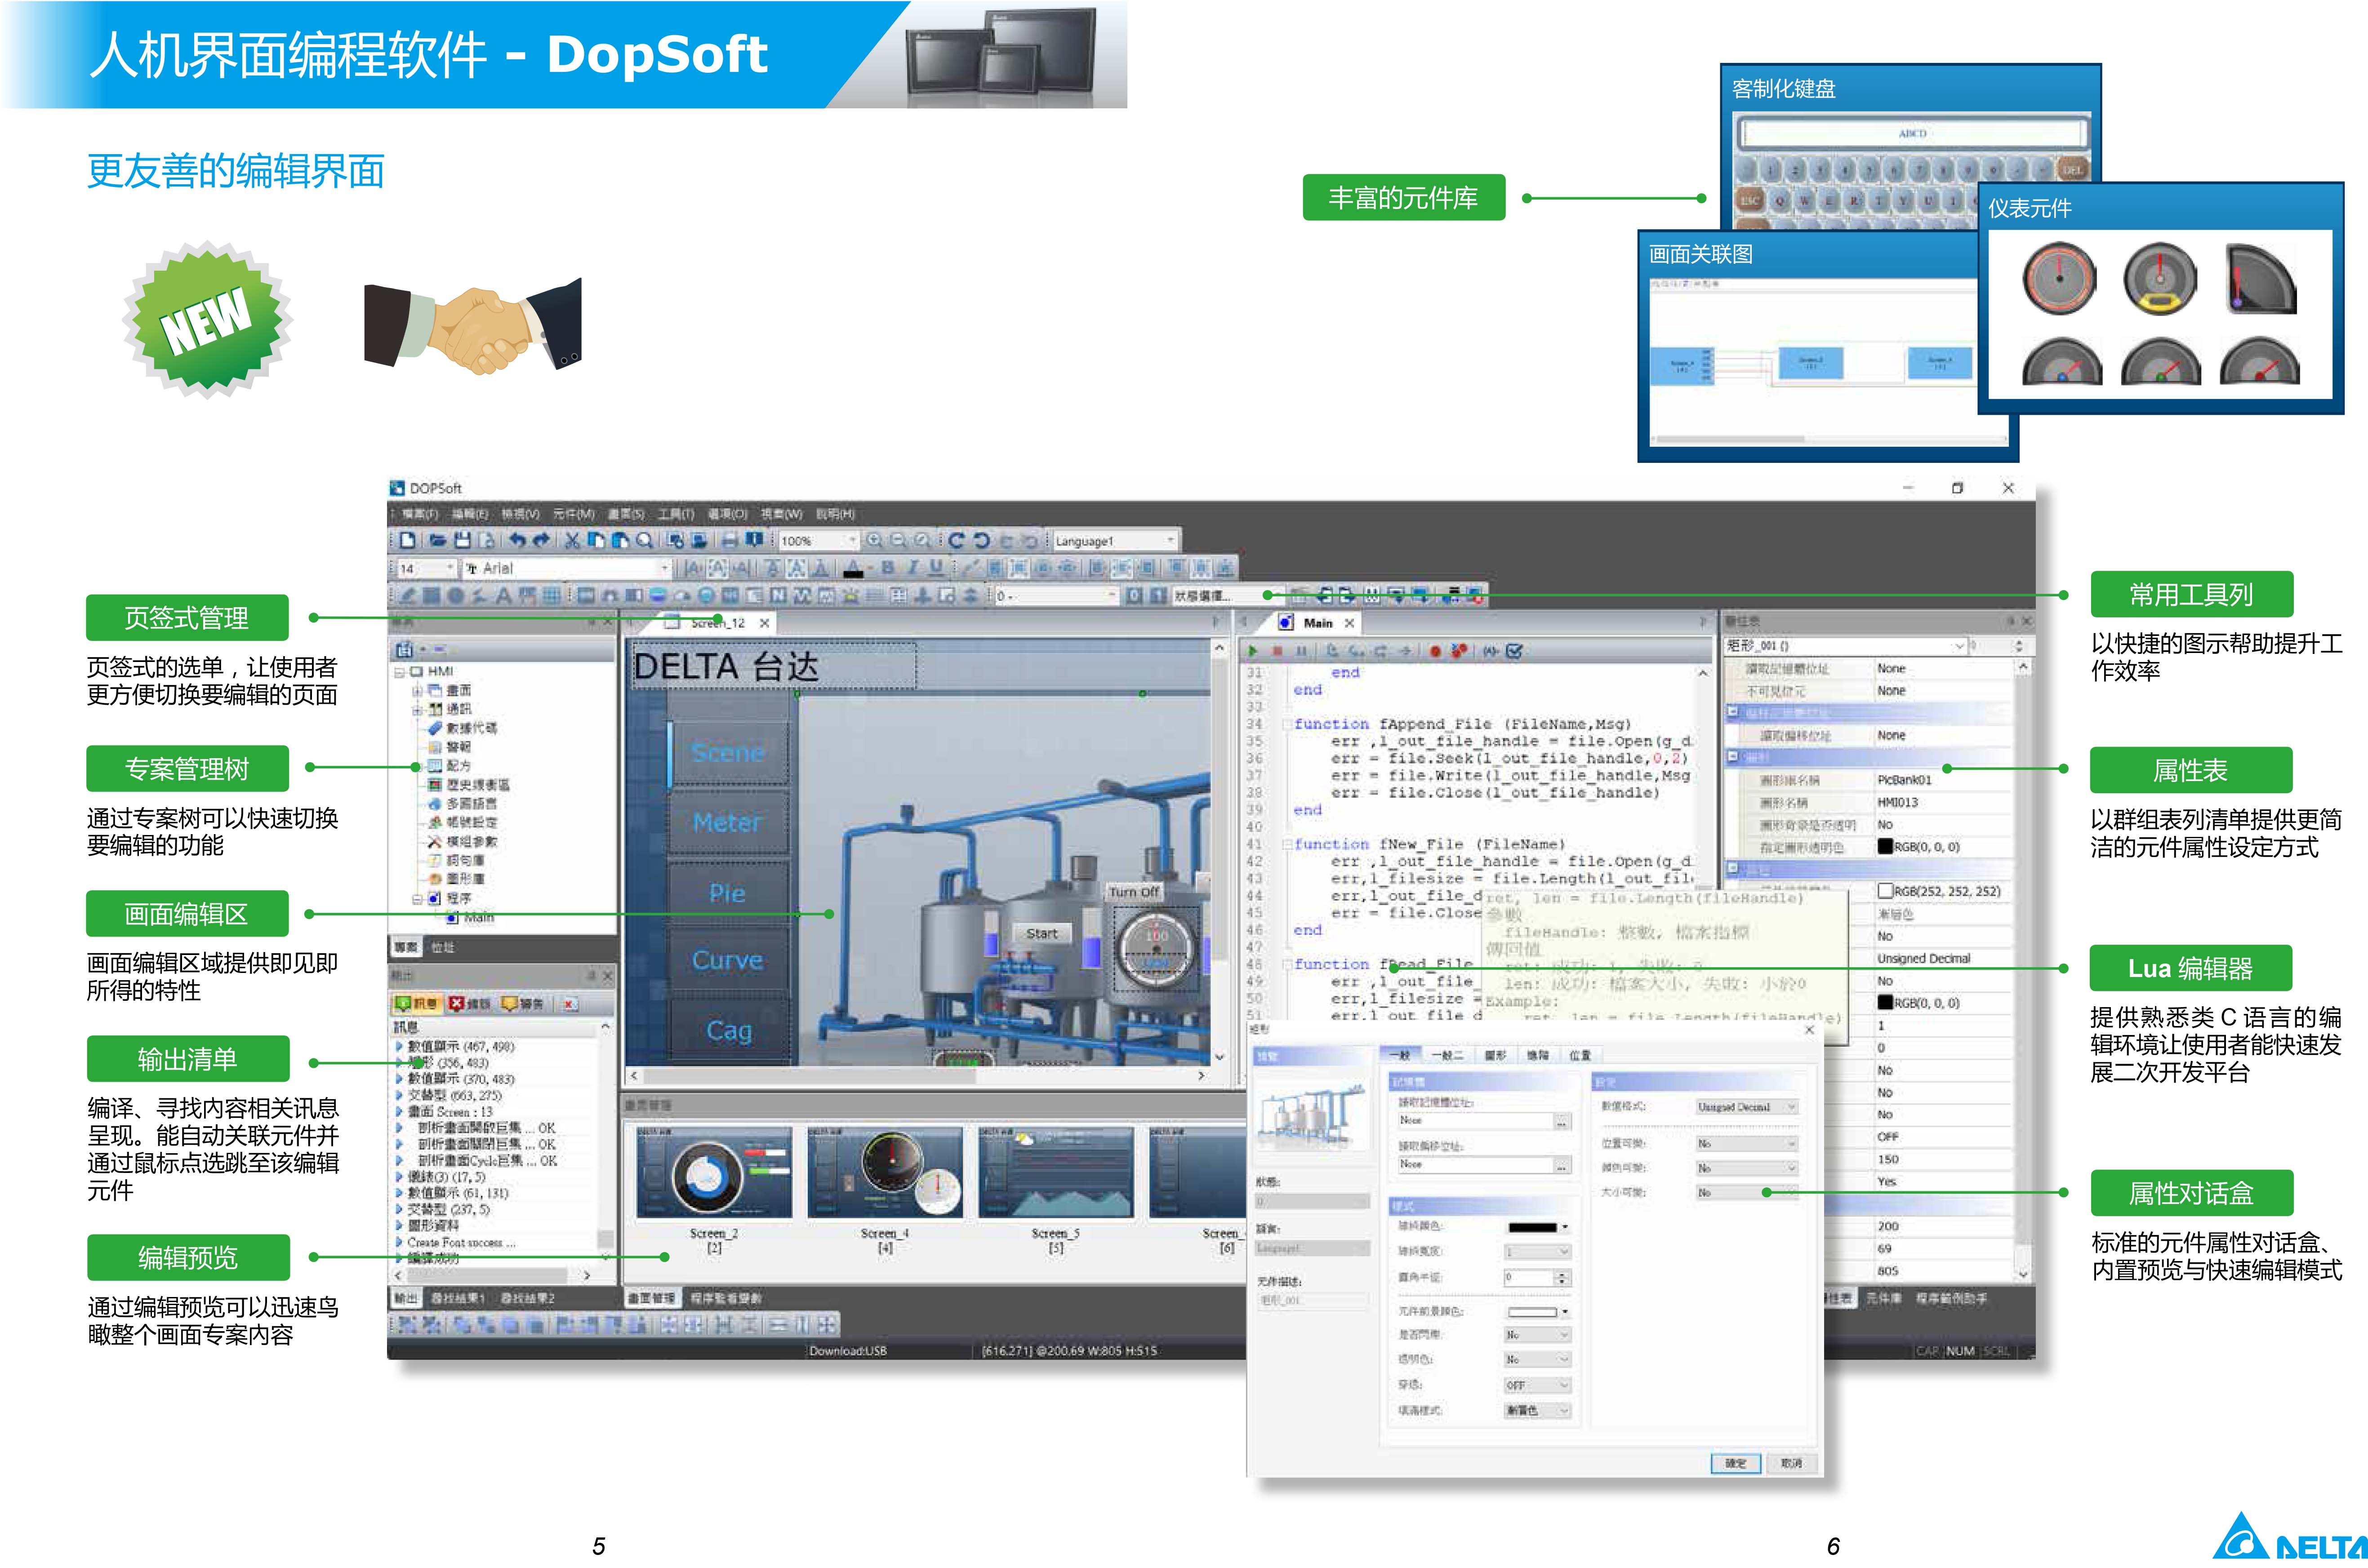Image resolution: width=2368 pixels, height=1568 pixels.
Task: Click the 'Create Font success ...' output row
Action: tap(462, 1242)
